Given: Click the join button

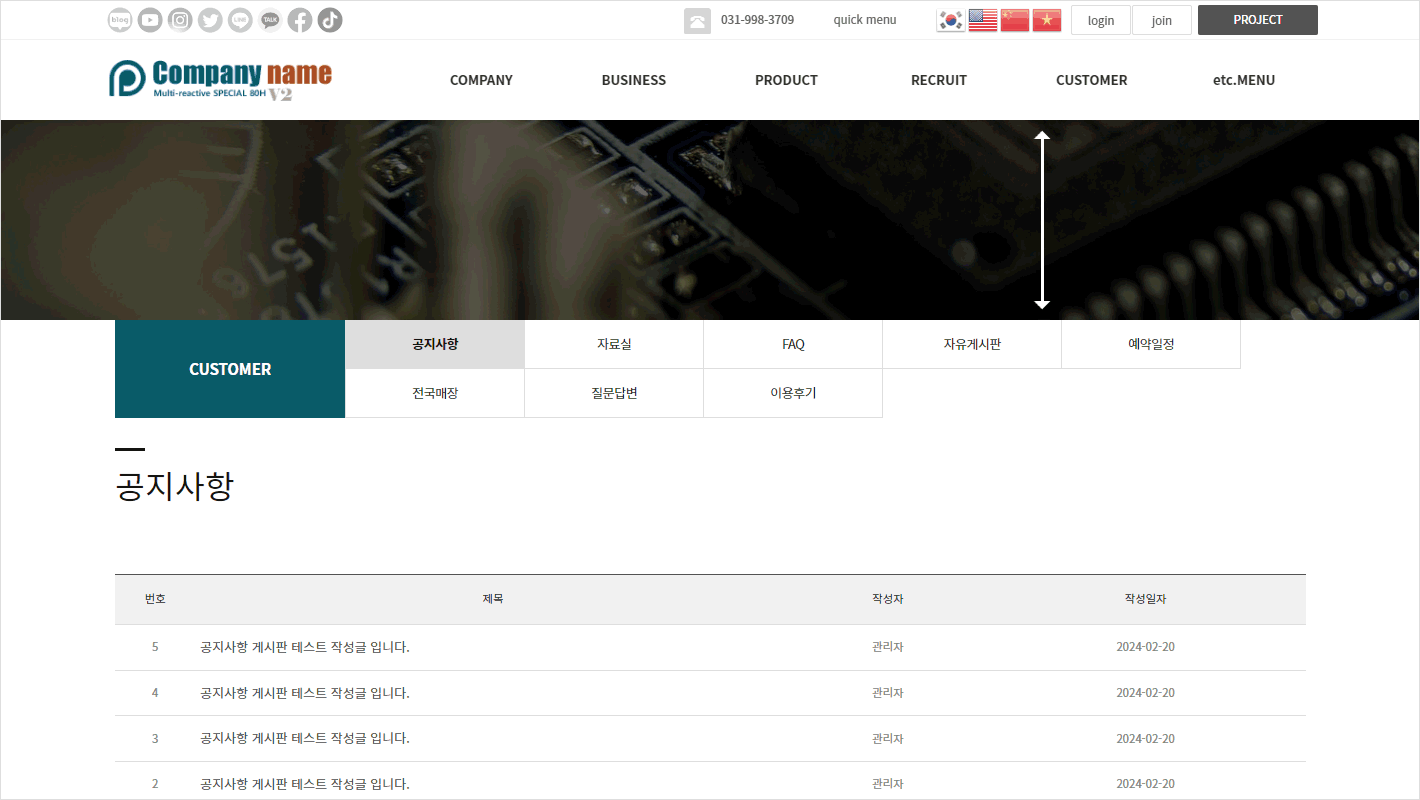Looking at the screenshot, I should pyautogui.click(x=1162, y=20).
